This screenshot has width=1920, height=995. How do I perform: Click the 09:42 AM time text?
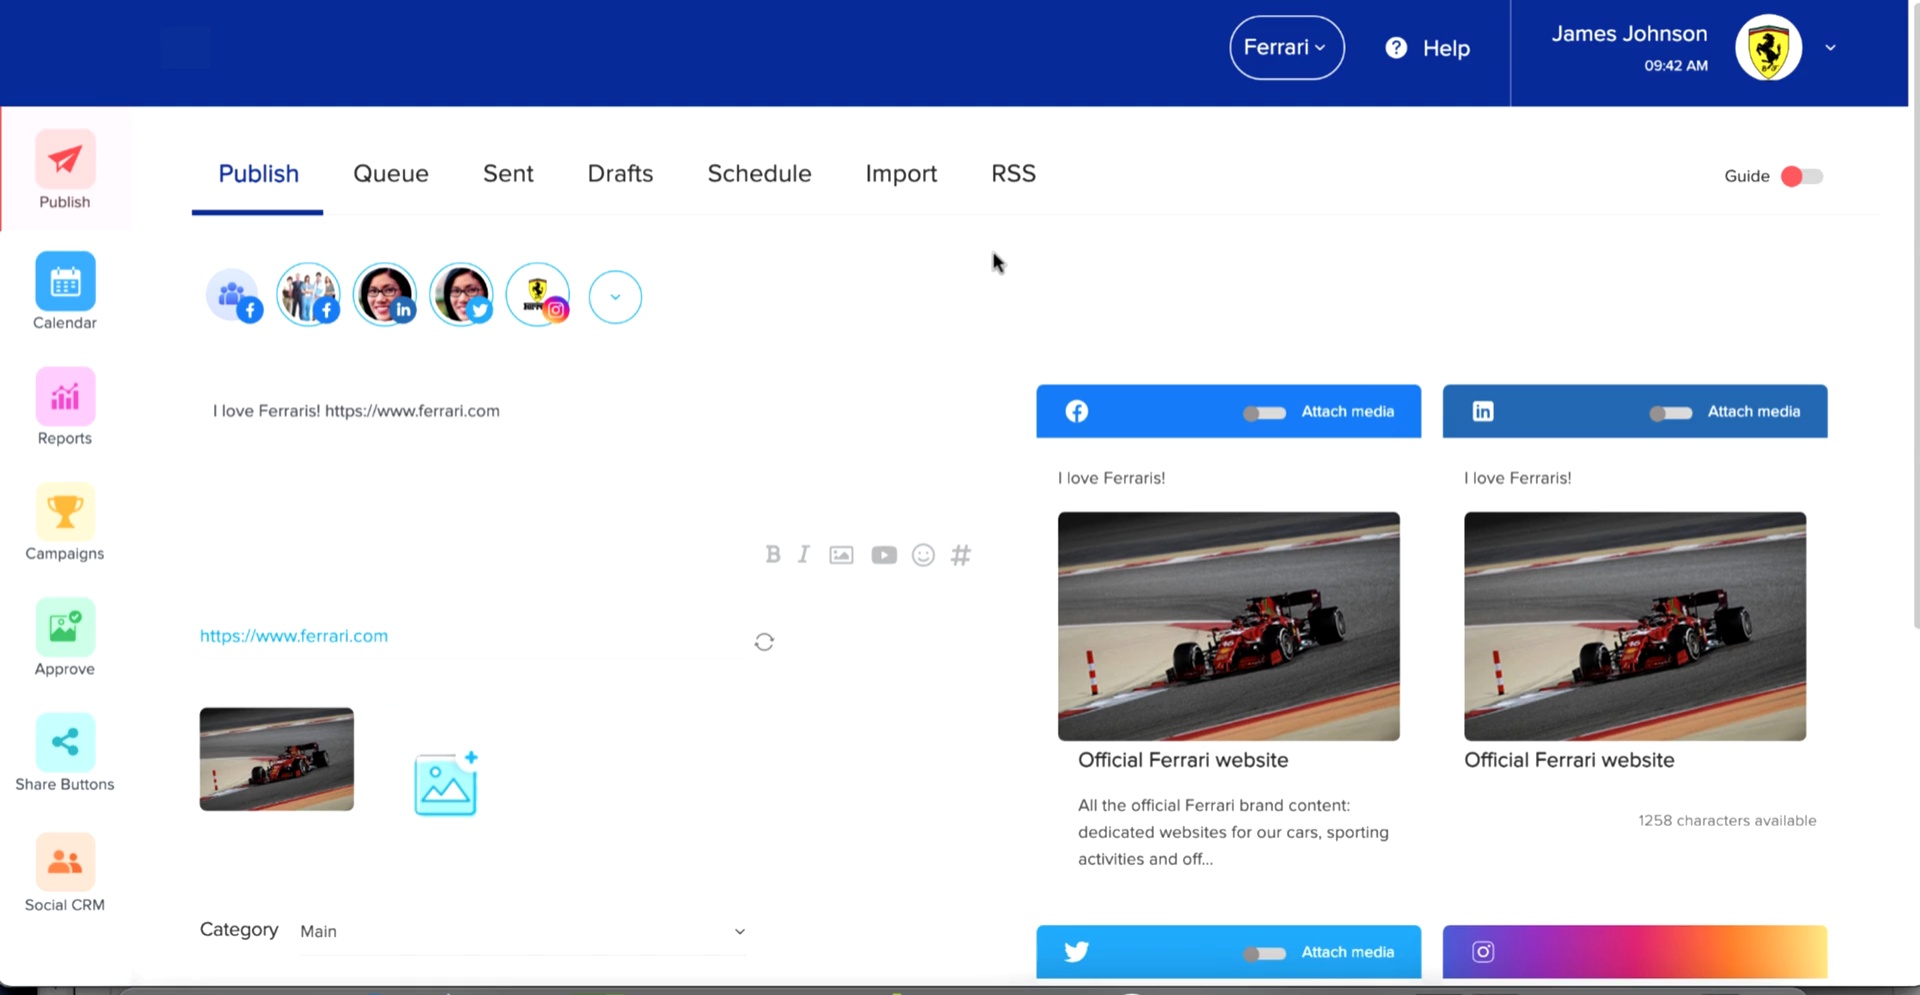(x=1676, y=66)
